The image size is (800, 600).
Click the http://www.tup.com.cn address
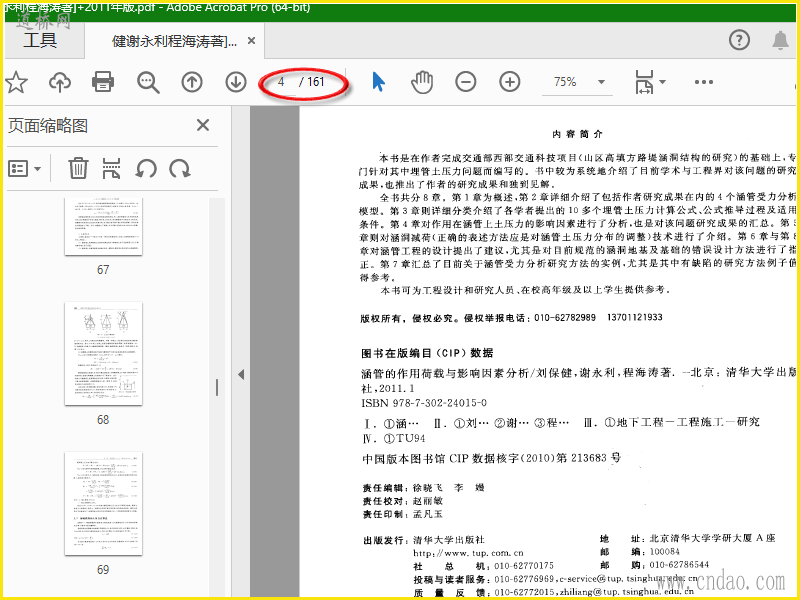pyautogui.click(x=468, y=553)
